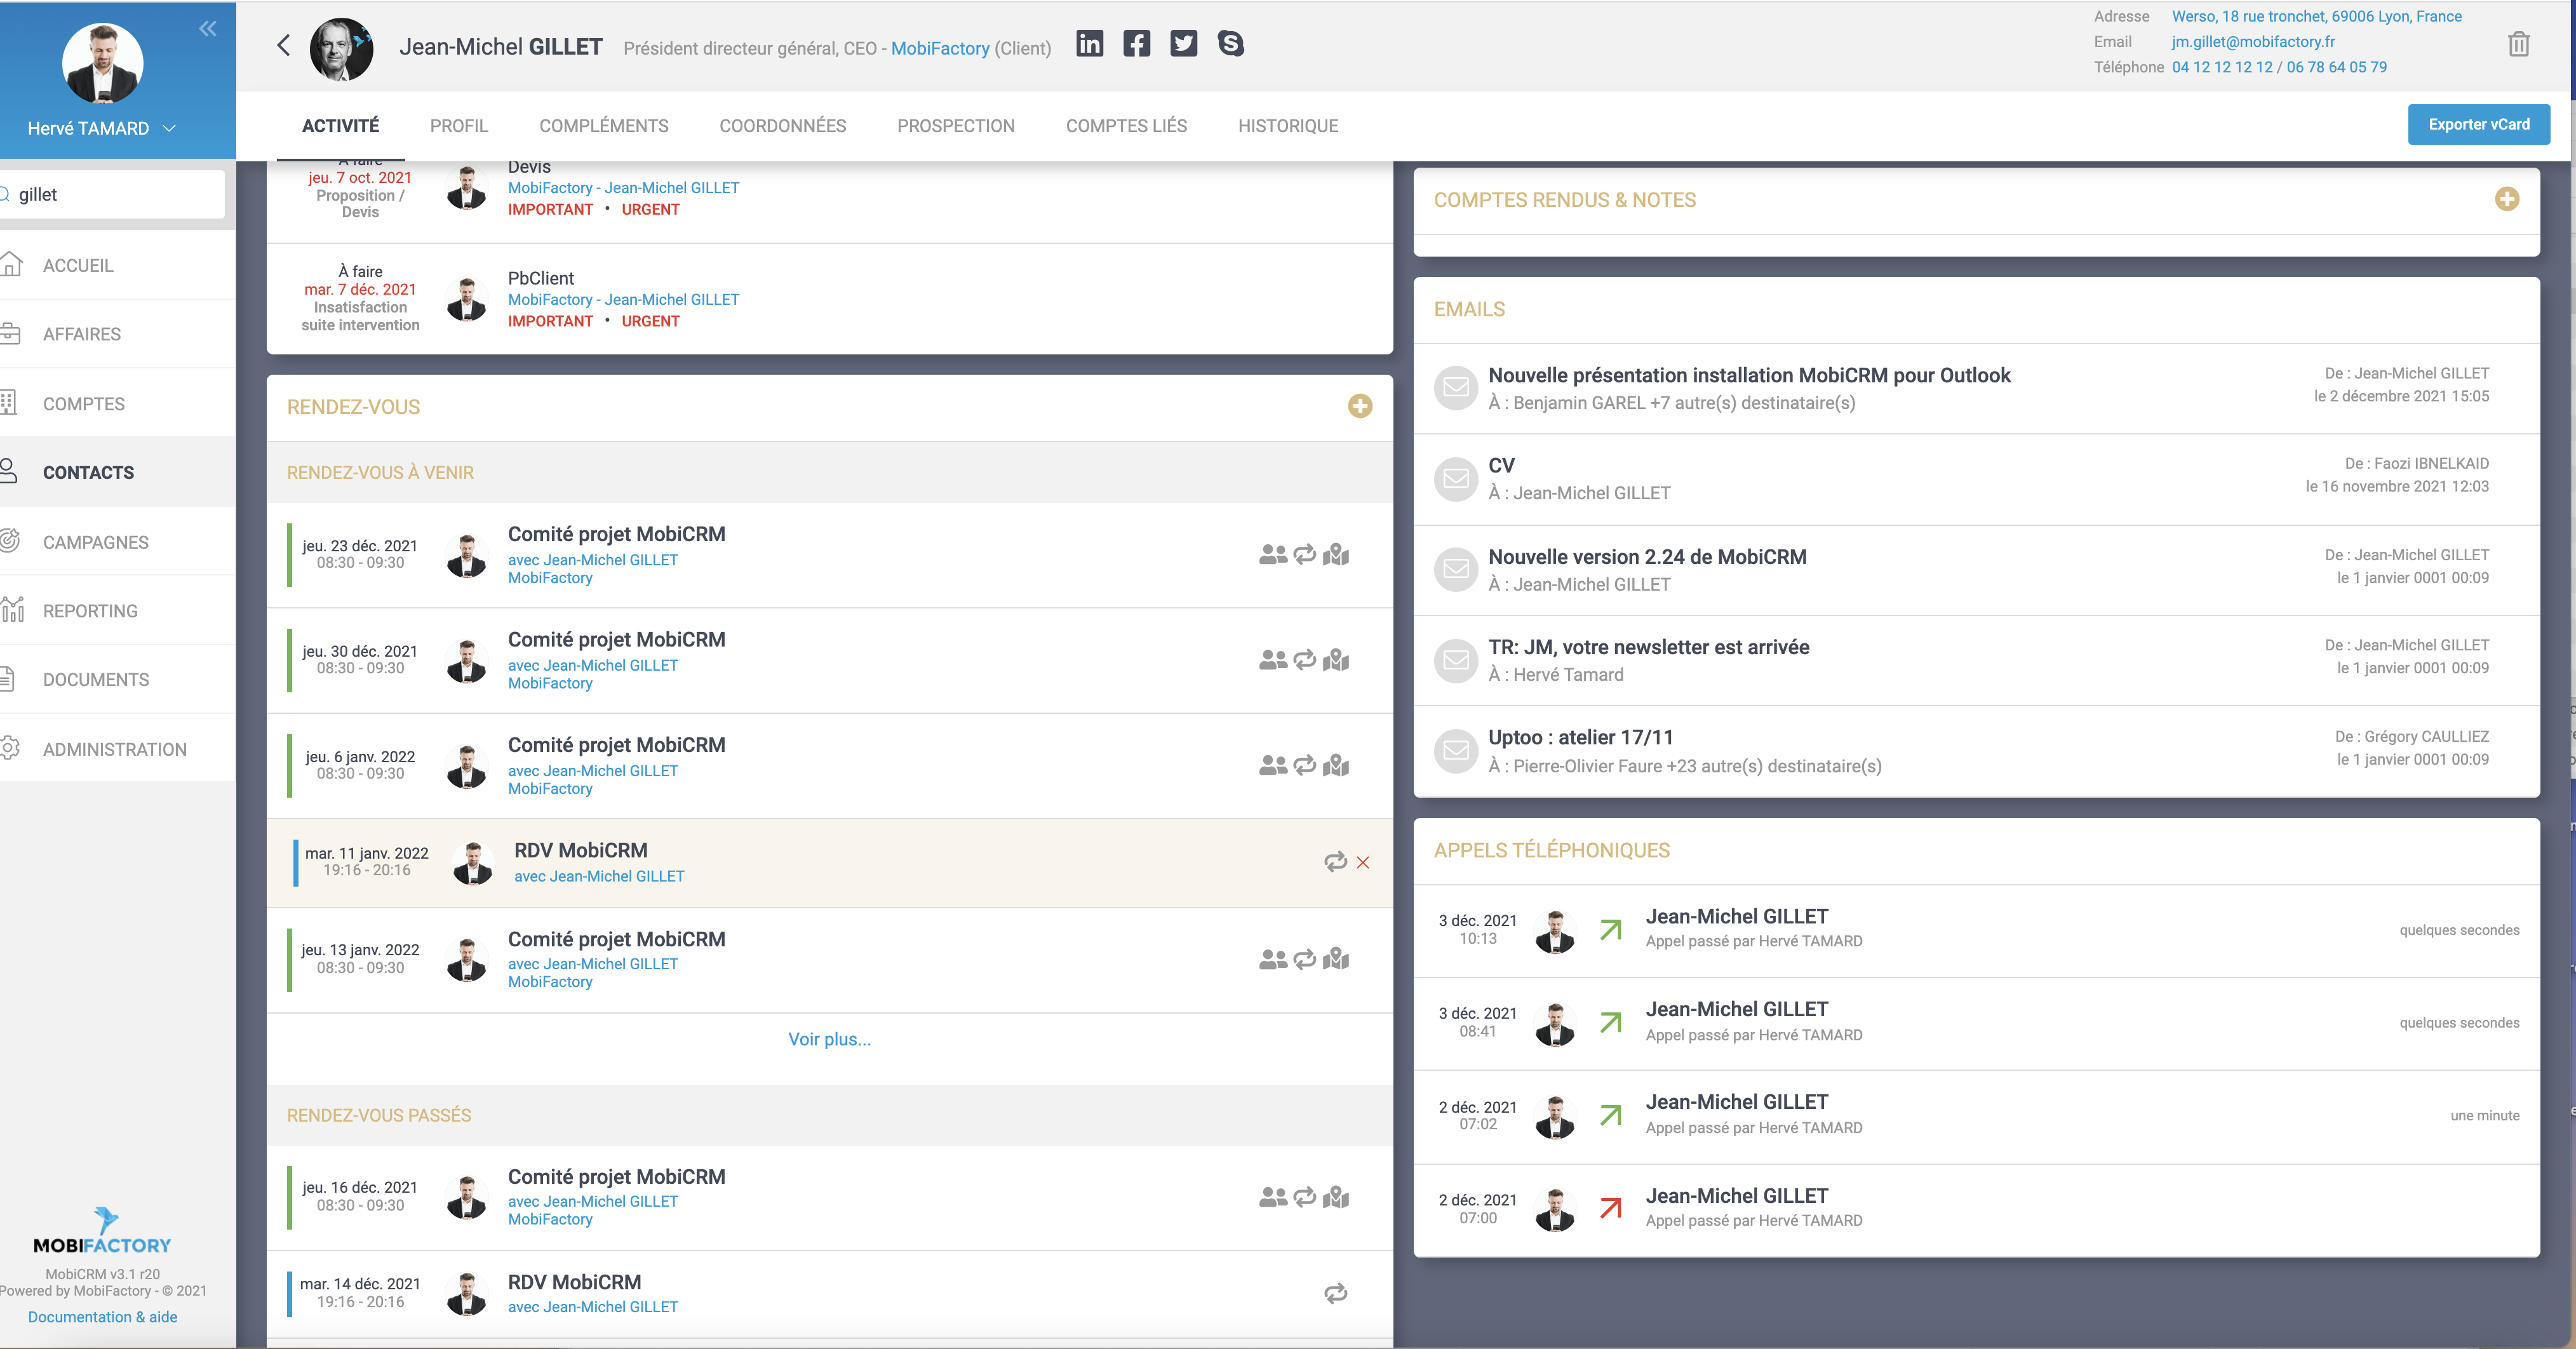
Task: Add a compte rendu note with plus icon
Action: (x=2506, y=199)
